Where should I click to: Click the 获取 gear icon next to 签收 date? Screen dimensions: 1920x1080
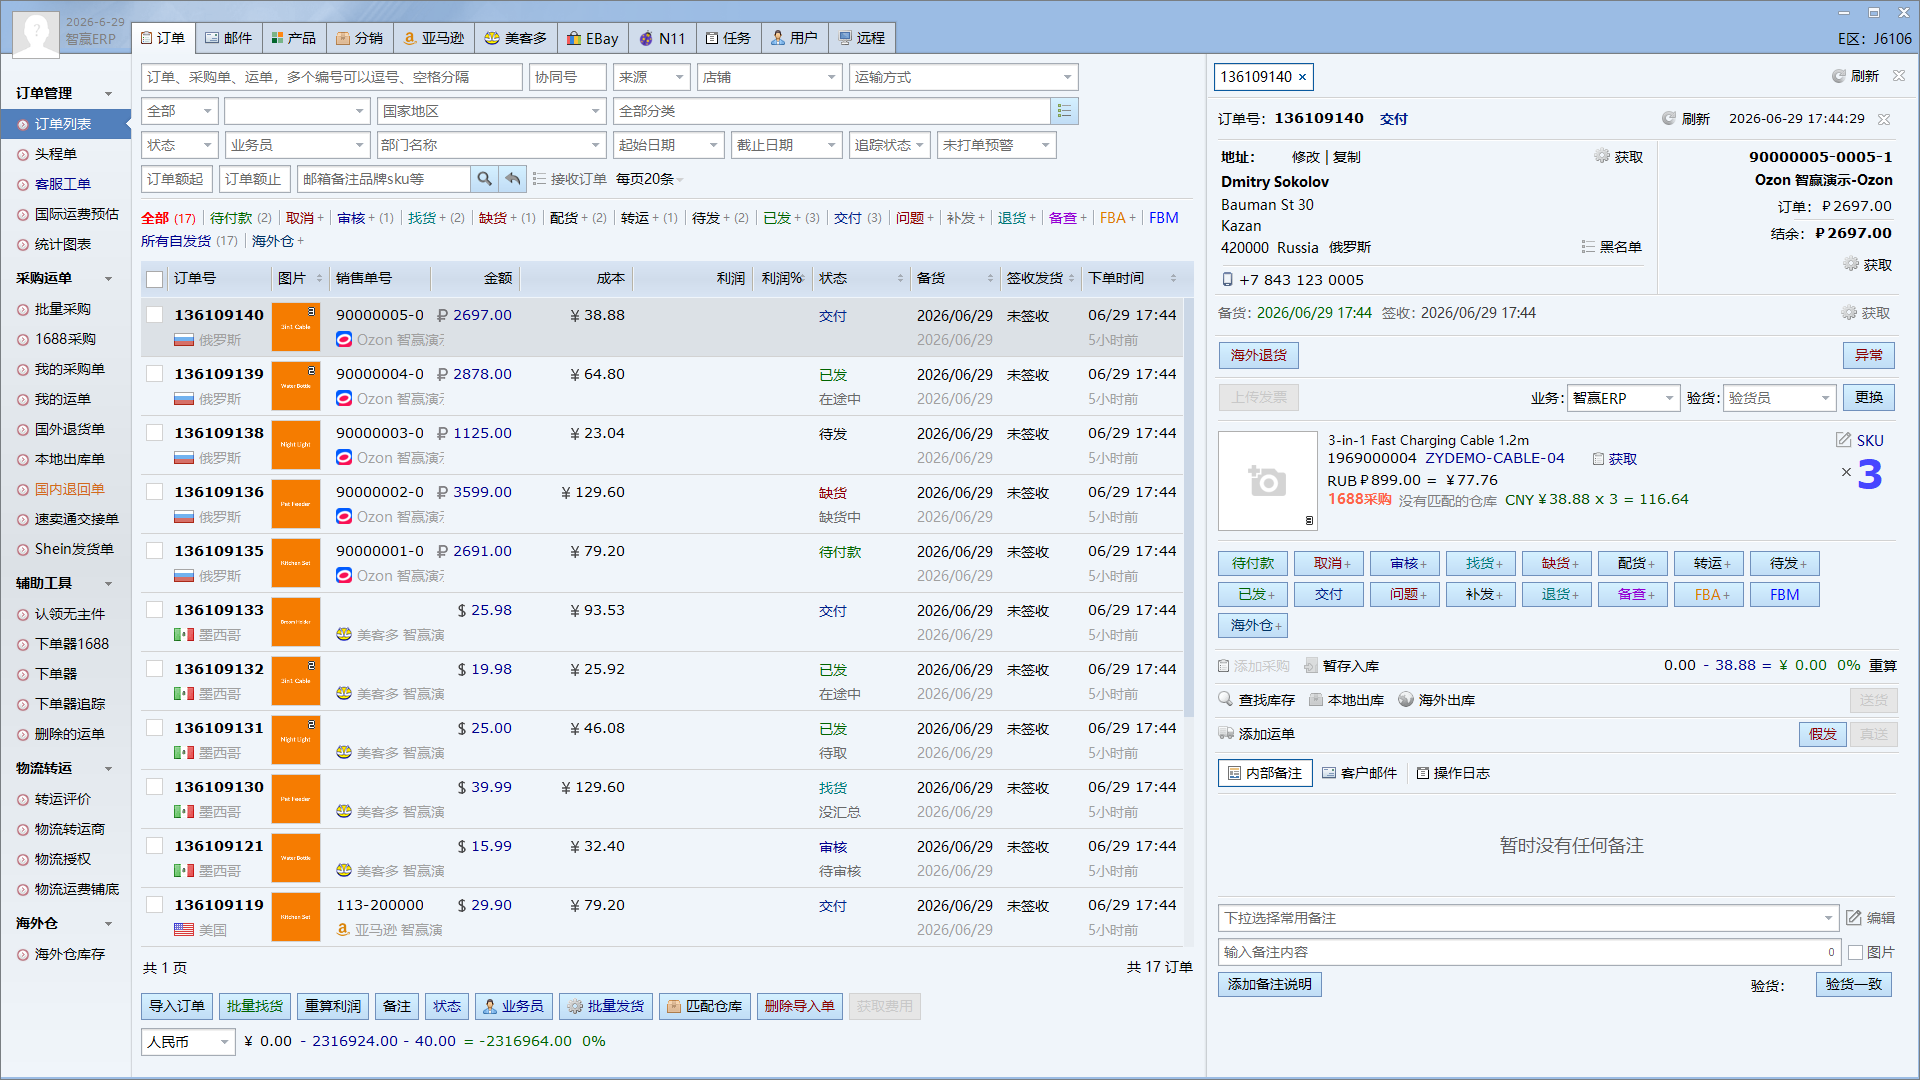[1849, 313]
